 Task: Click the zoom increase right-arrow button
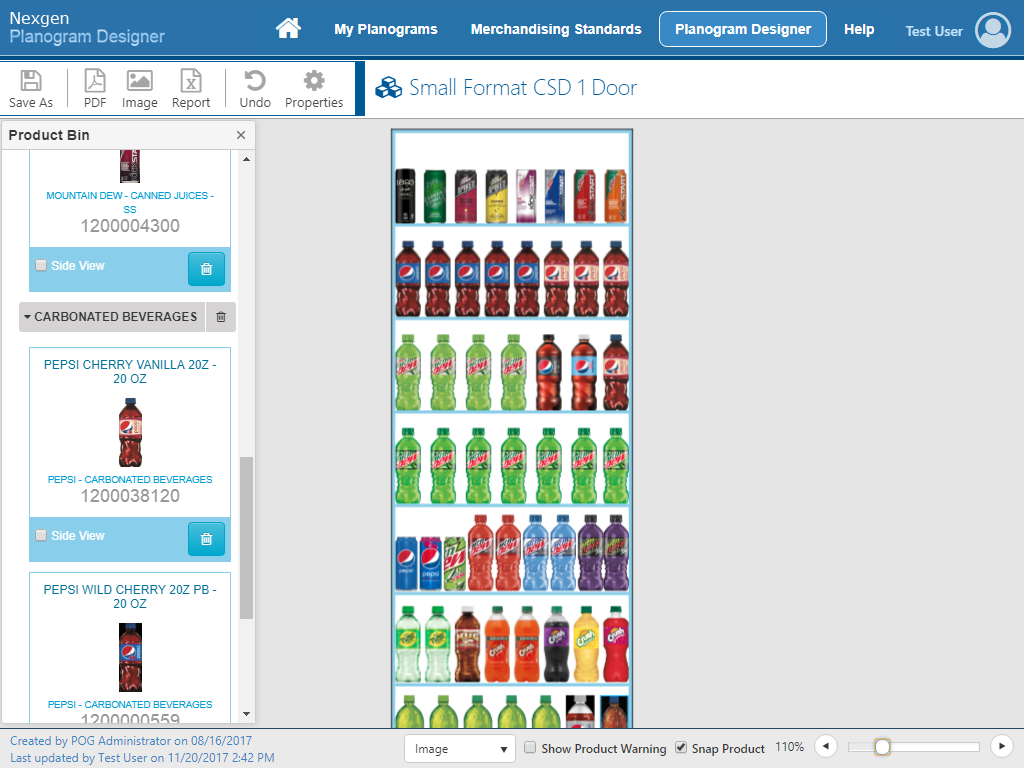(1002, 746)
